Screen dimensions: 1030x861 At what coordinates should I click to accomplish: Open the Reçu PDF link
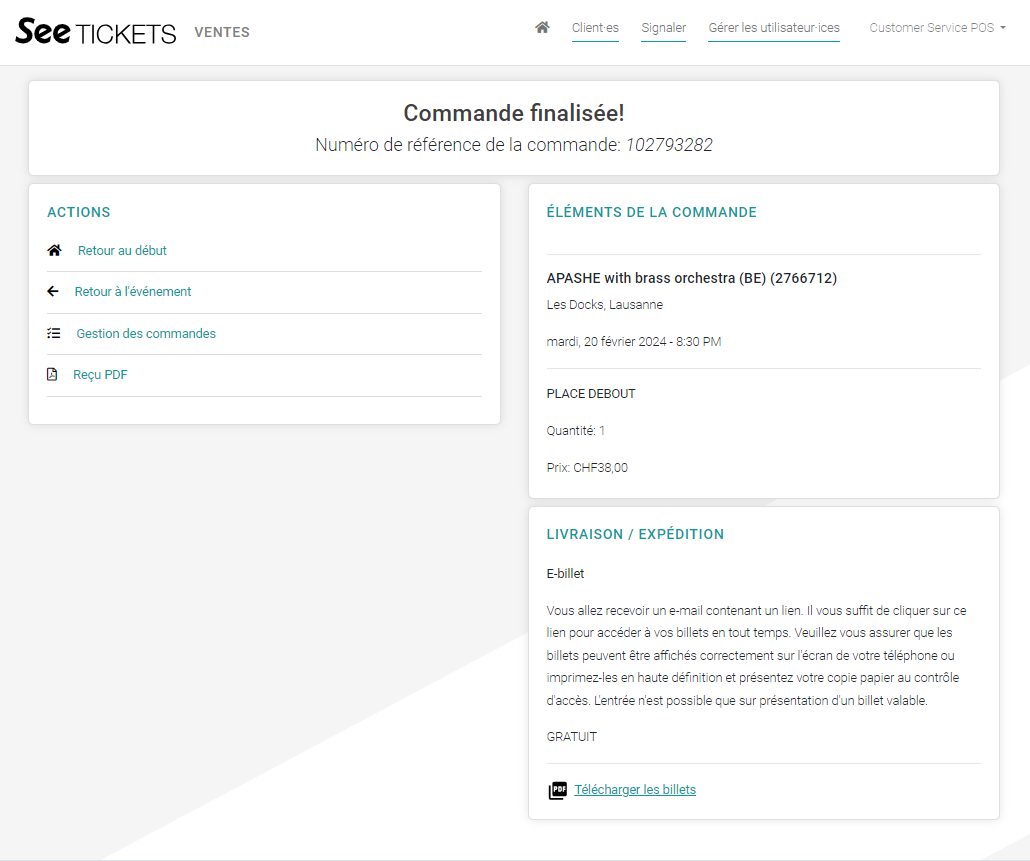coord(100,375)
